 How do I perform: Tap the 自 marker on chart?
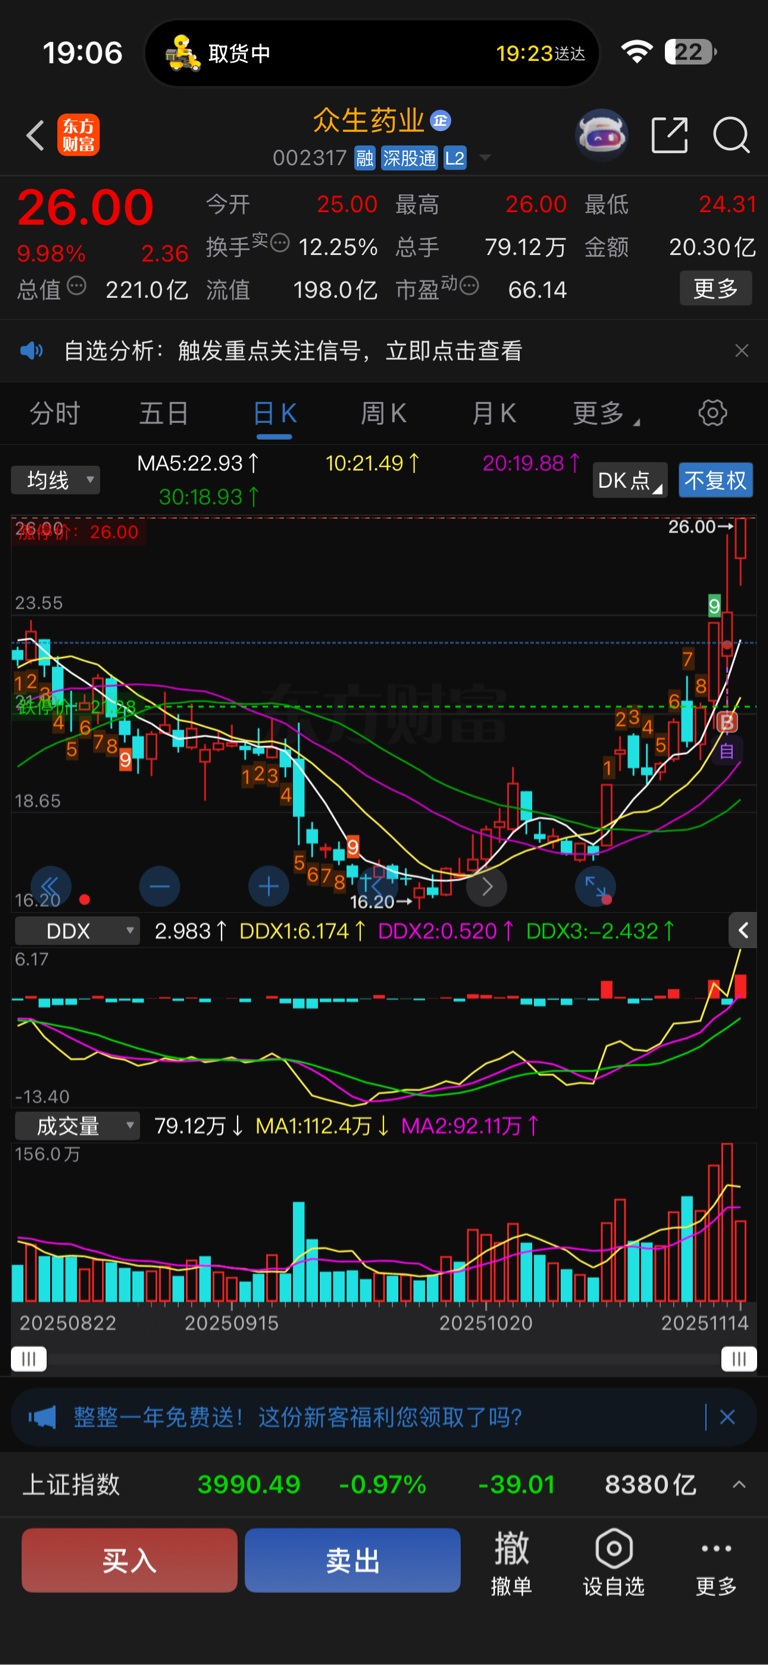tap(727, 750)
